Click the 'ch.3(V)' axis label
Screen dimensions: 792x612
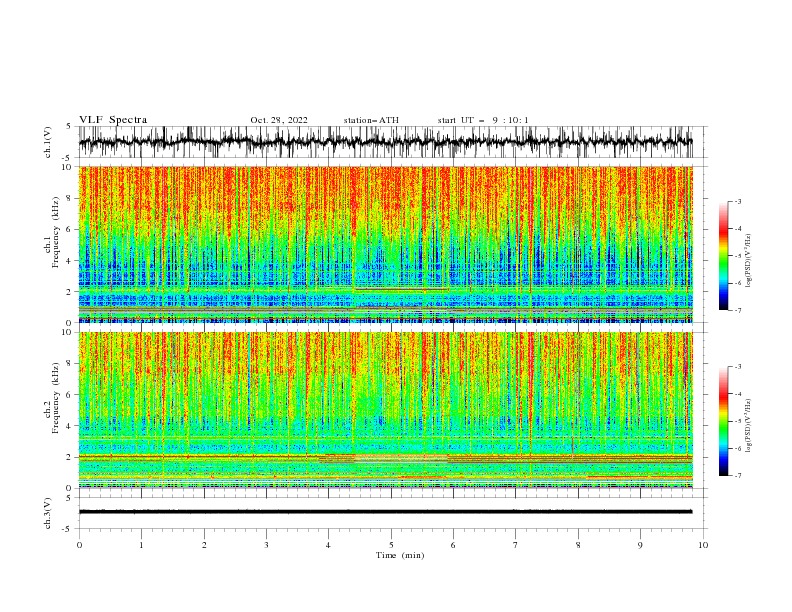click(x=48, y=514)
